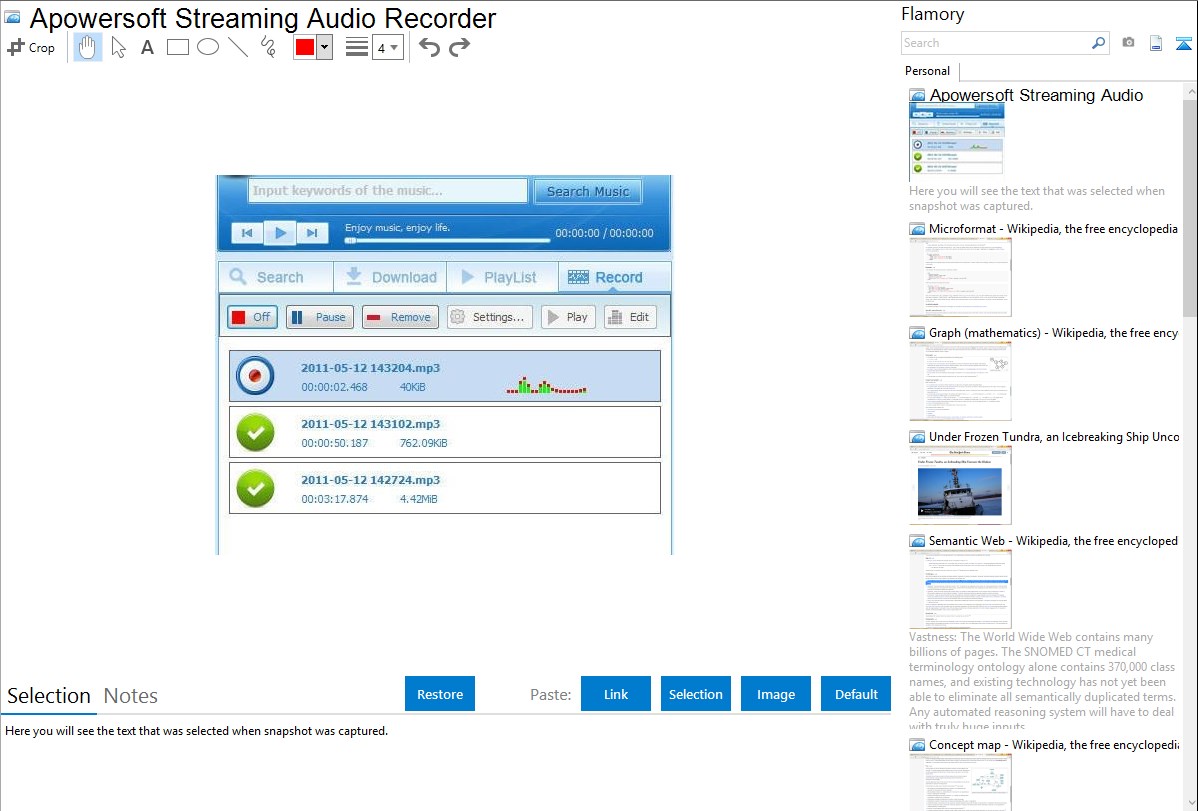Viewport: 1198px width, 811px height.
Task: Select recording 2011-05-12 143102.mp3
Action: click(x=445, y=432)
